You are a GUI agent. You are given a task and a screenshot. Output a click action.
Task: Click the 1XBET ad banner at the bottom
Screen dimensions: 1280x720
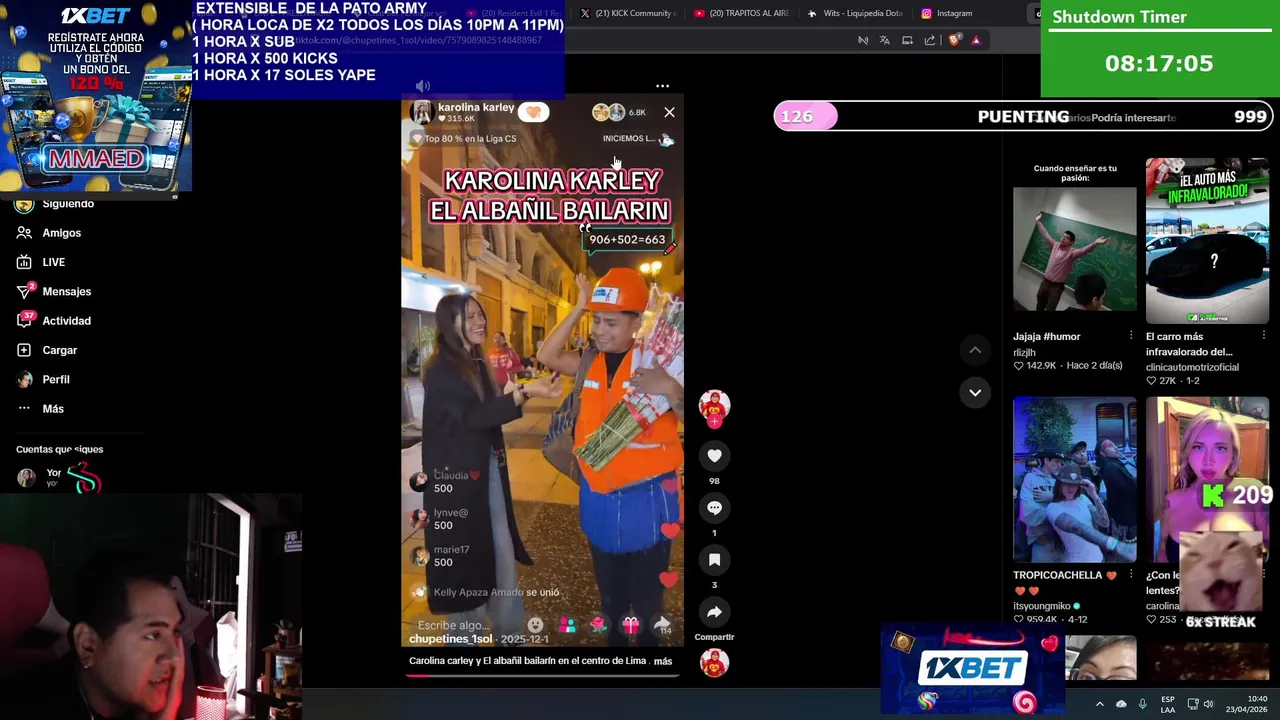pyautogui.click(x=972, y=668)
